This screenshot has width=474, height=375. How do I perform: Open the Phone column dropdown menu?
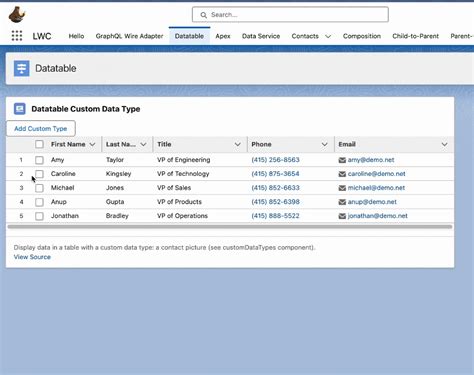(324, 144)
